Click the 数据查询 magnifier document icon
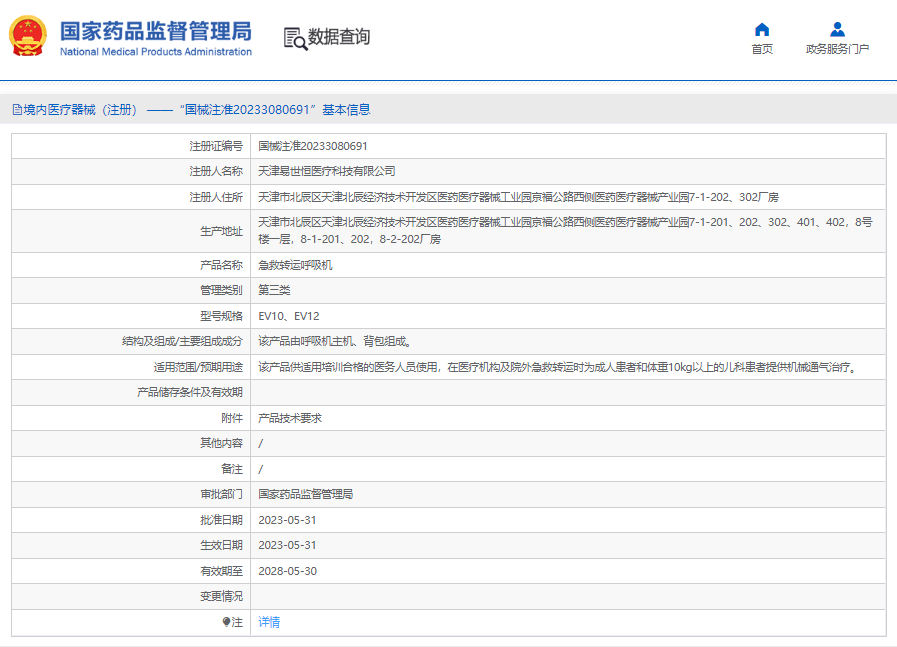Viewport: 897px width, 647px height. 295,38
